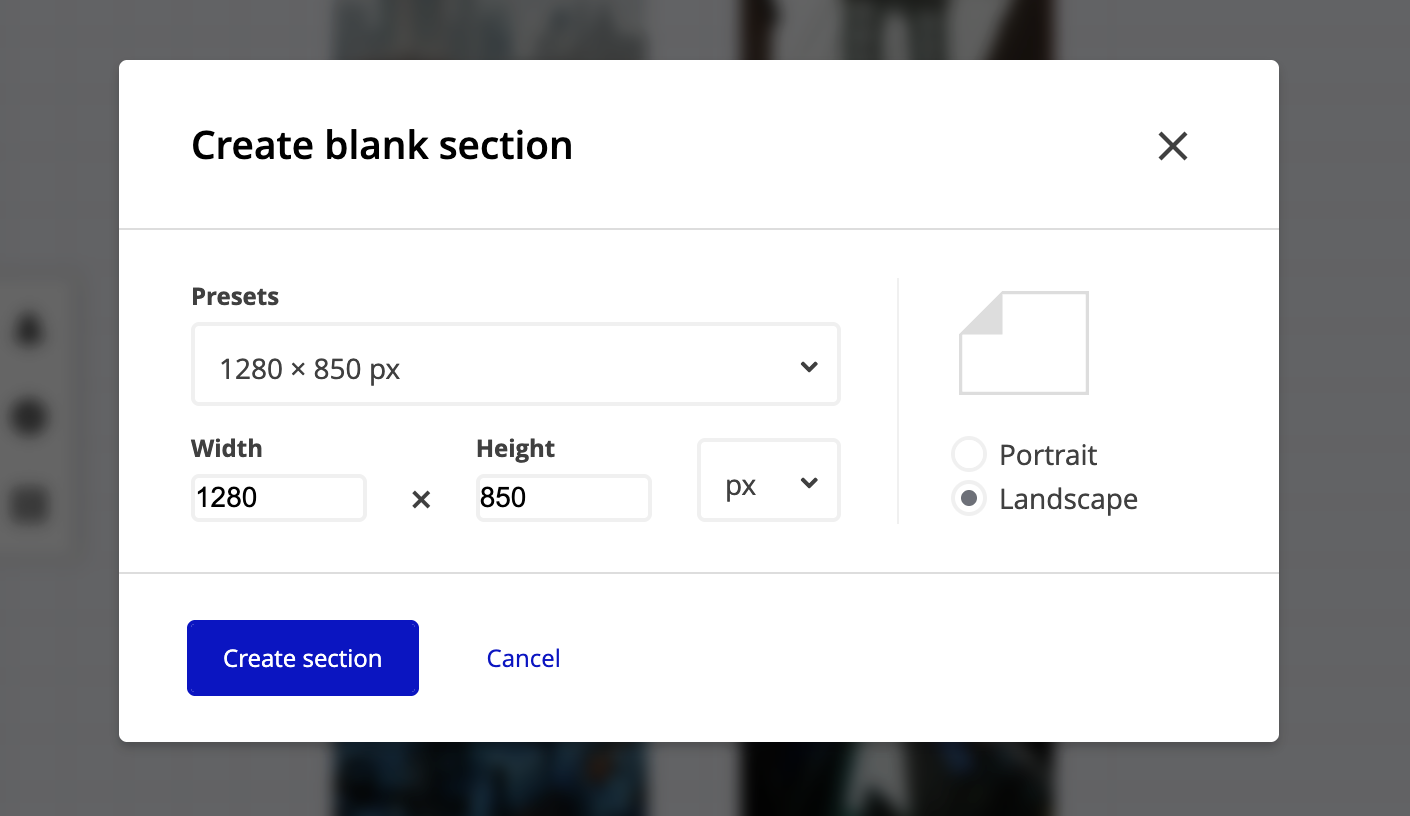Select the Portrait orientation radio button

[x=968, y=454]
